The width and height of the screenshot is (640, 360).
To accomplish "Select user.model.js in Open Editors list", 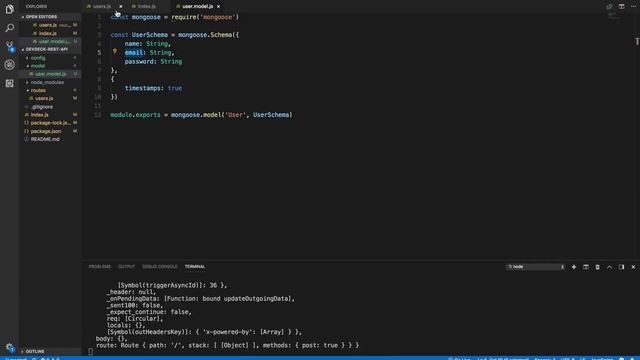I will (51, 42).
